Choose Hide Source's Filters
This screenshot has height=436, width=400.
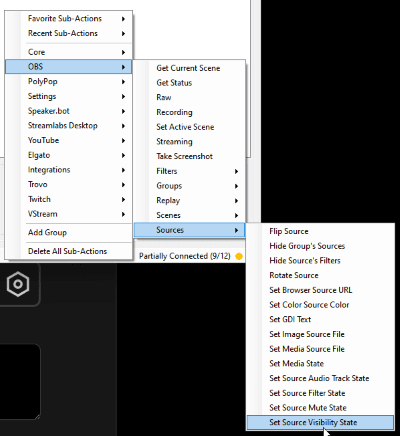click(x=320, y=261)
